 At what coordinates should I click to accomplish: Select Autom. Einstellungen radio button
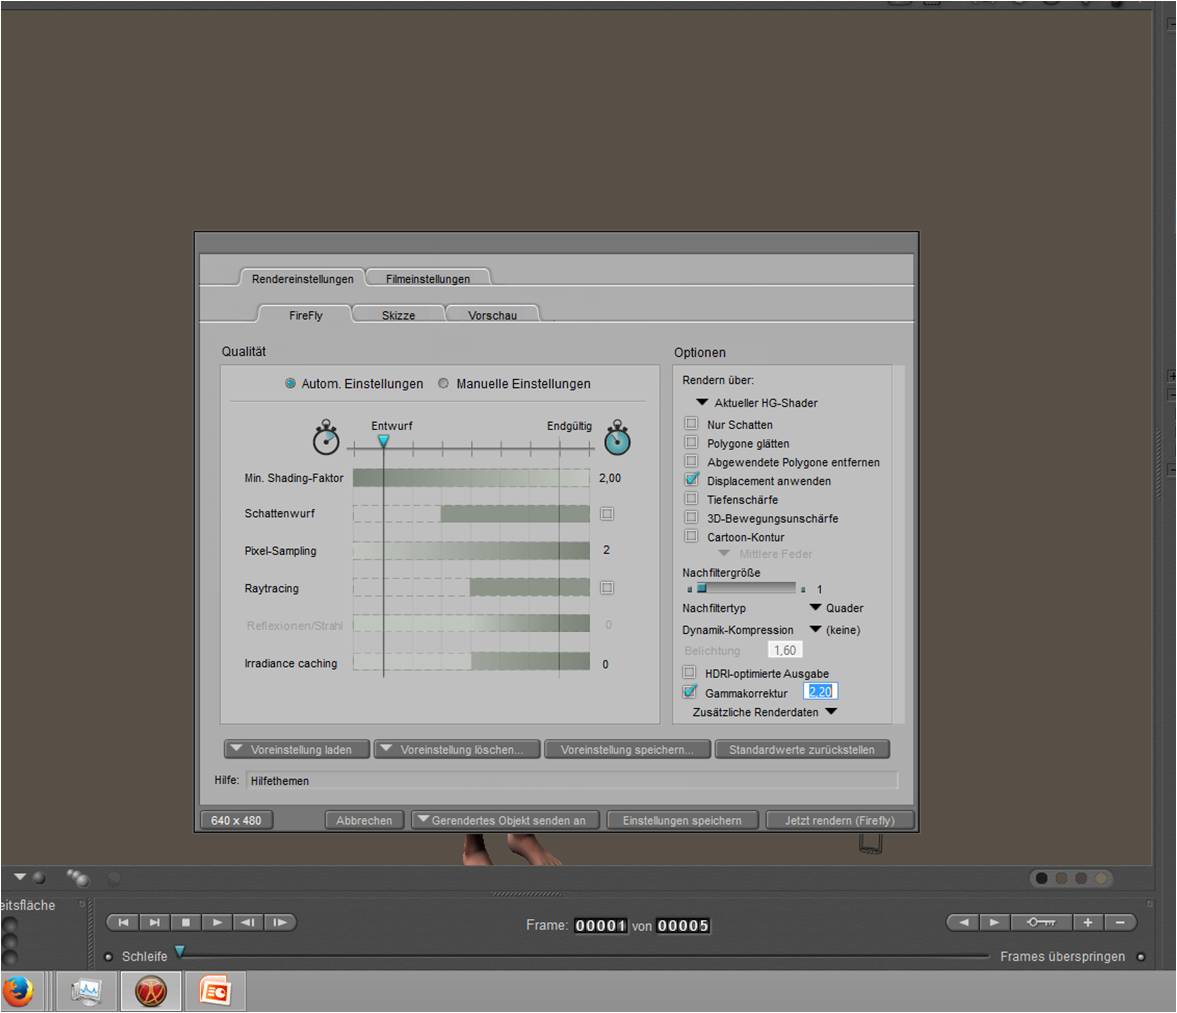point(290,383)
